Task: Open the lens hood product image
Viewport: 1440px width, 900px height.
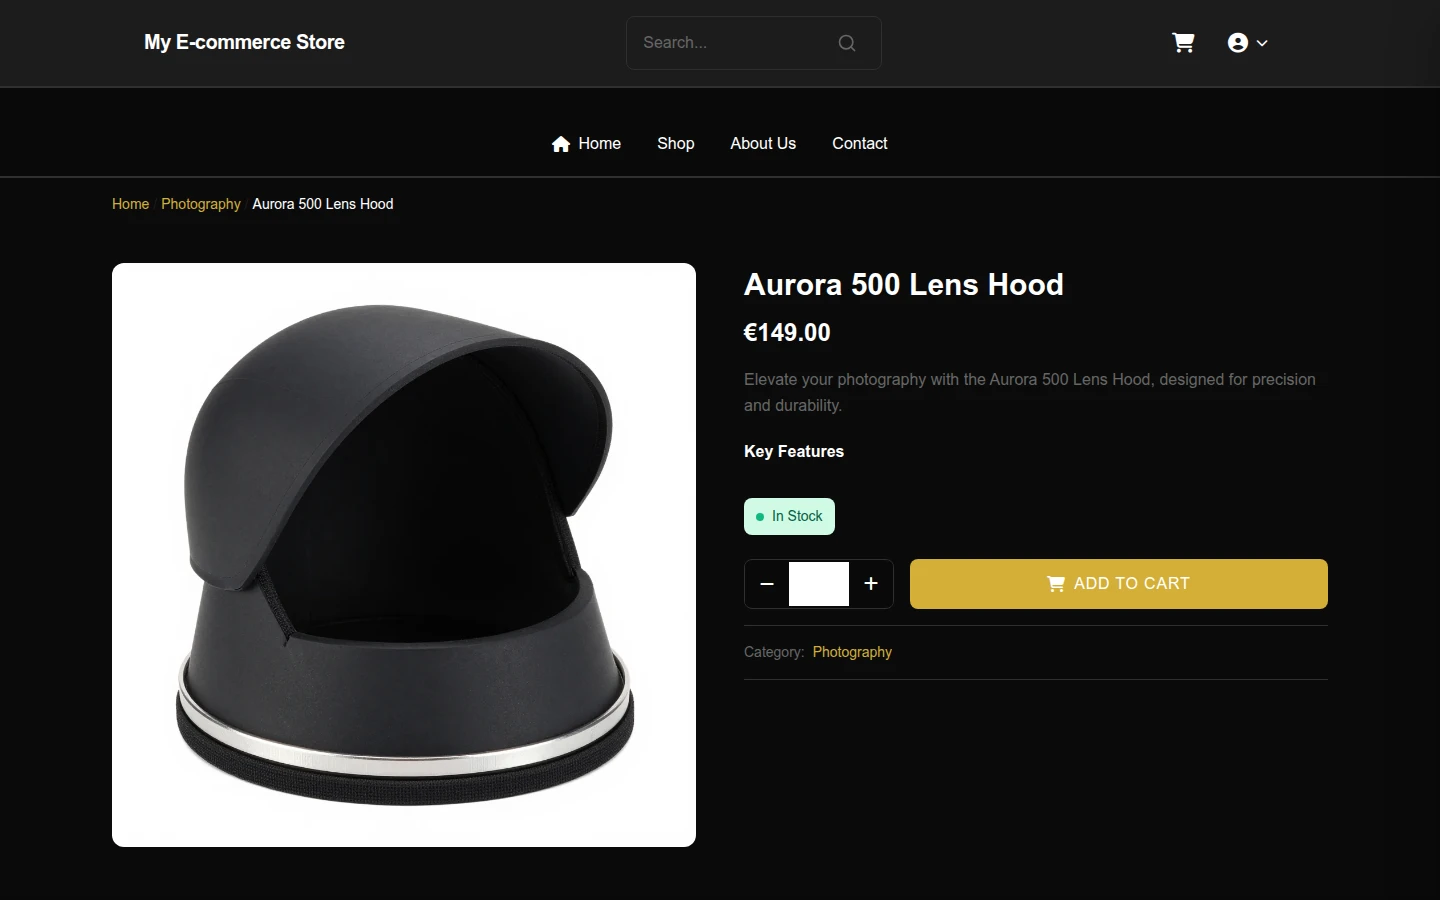Action: coord(404,555)
